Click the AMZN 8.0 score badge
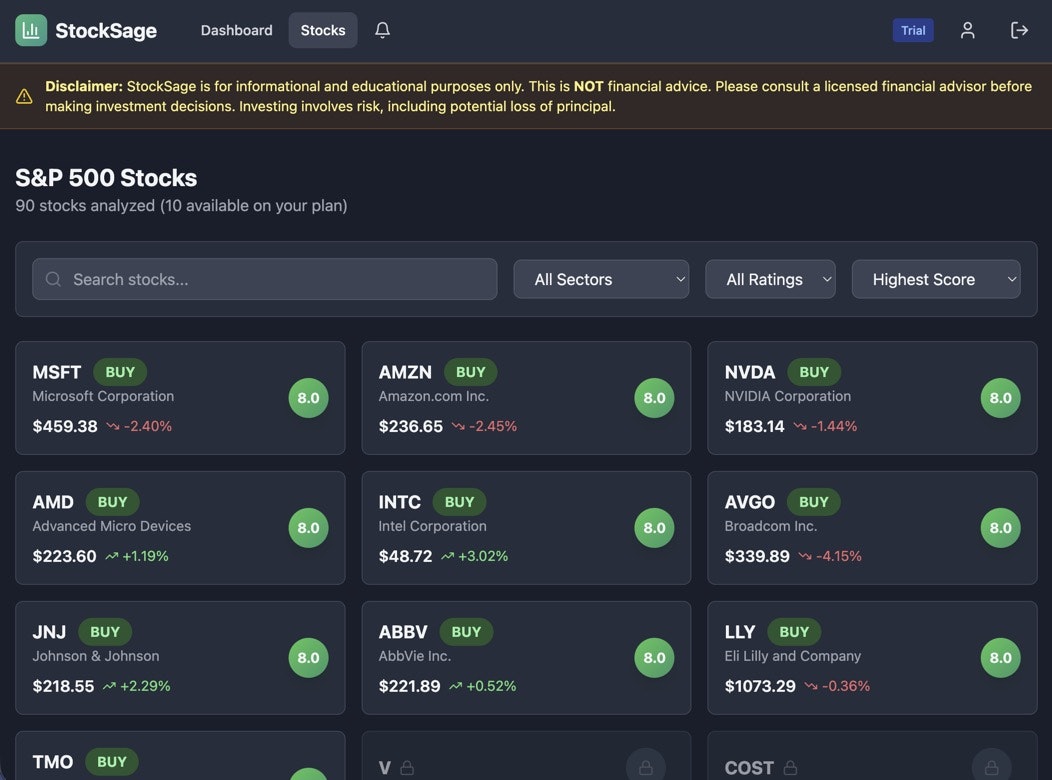Image resolution: width=1052 pixels, height=780 pixels. 654,398
